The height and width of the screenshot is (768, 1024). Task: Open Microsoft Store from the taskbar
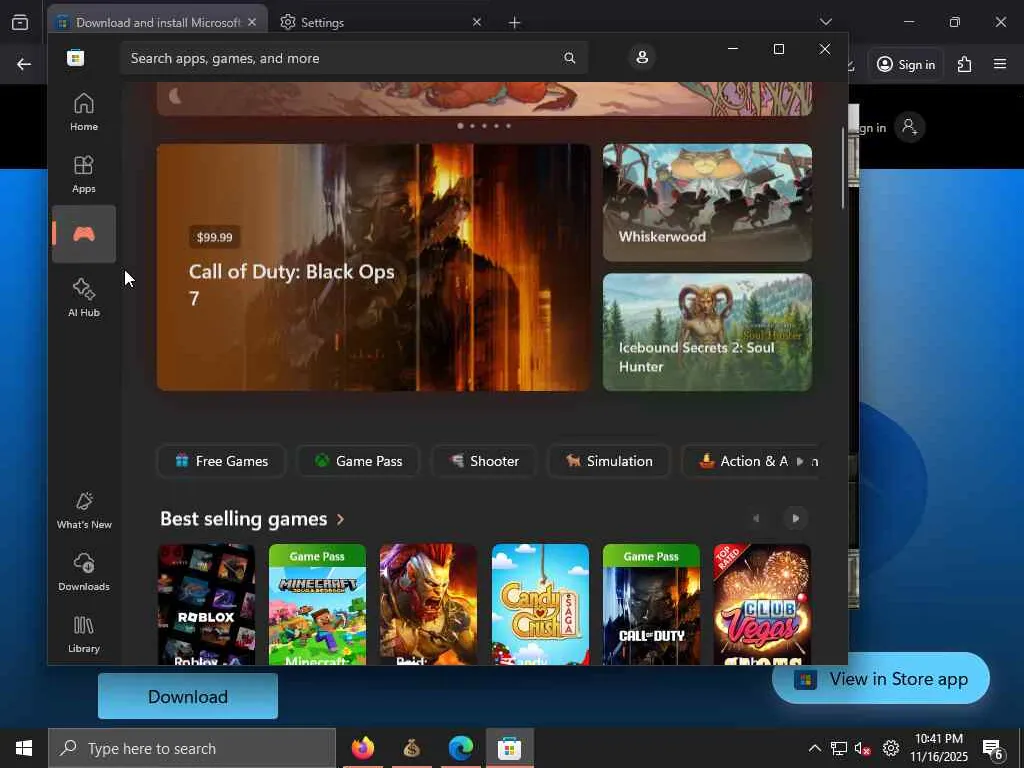(509, 748)
